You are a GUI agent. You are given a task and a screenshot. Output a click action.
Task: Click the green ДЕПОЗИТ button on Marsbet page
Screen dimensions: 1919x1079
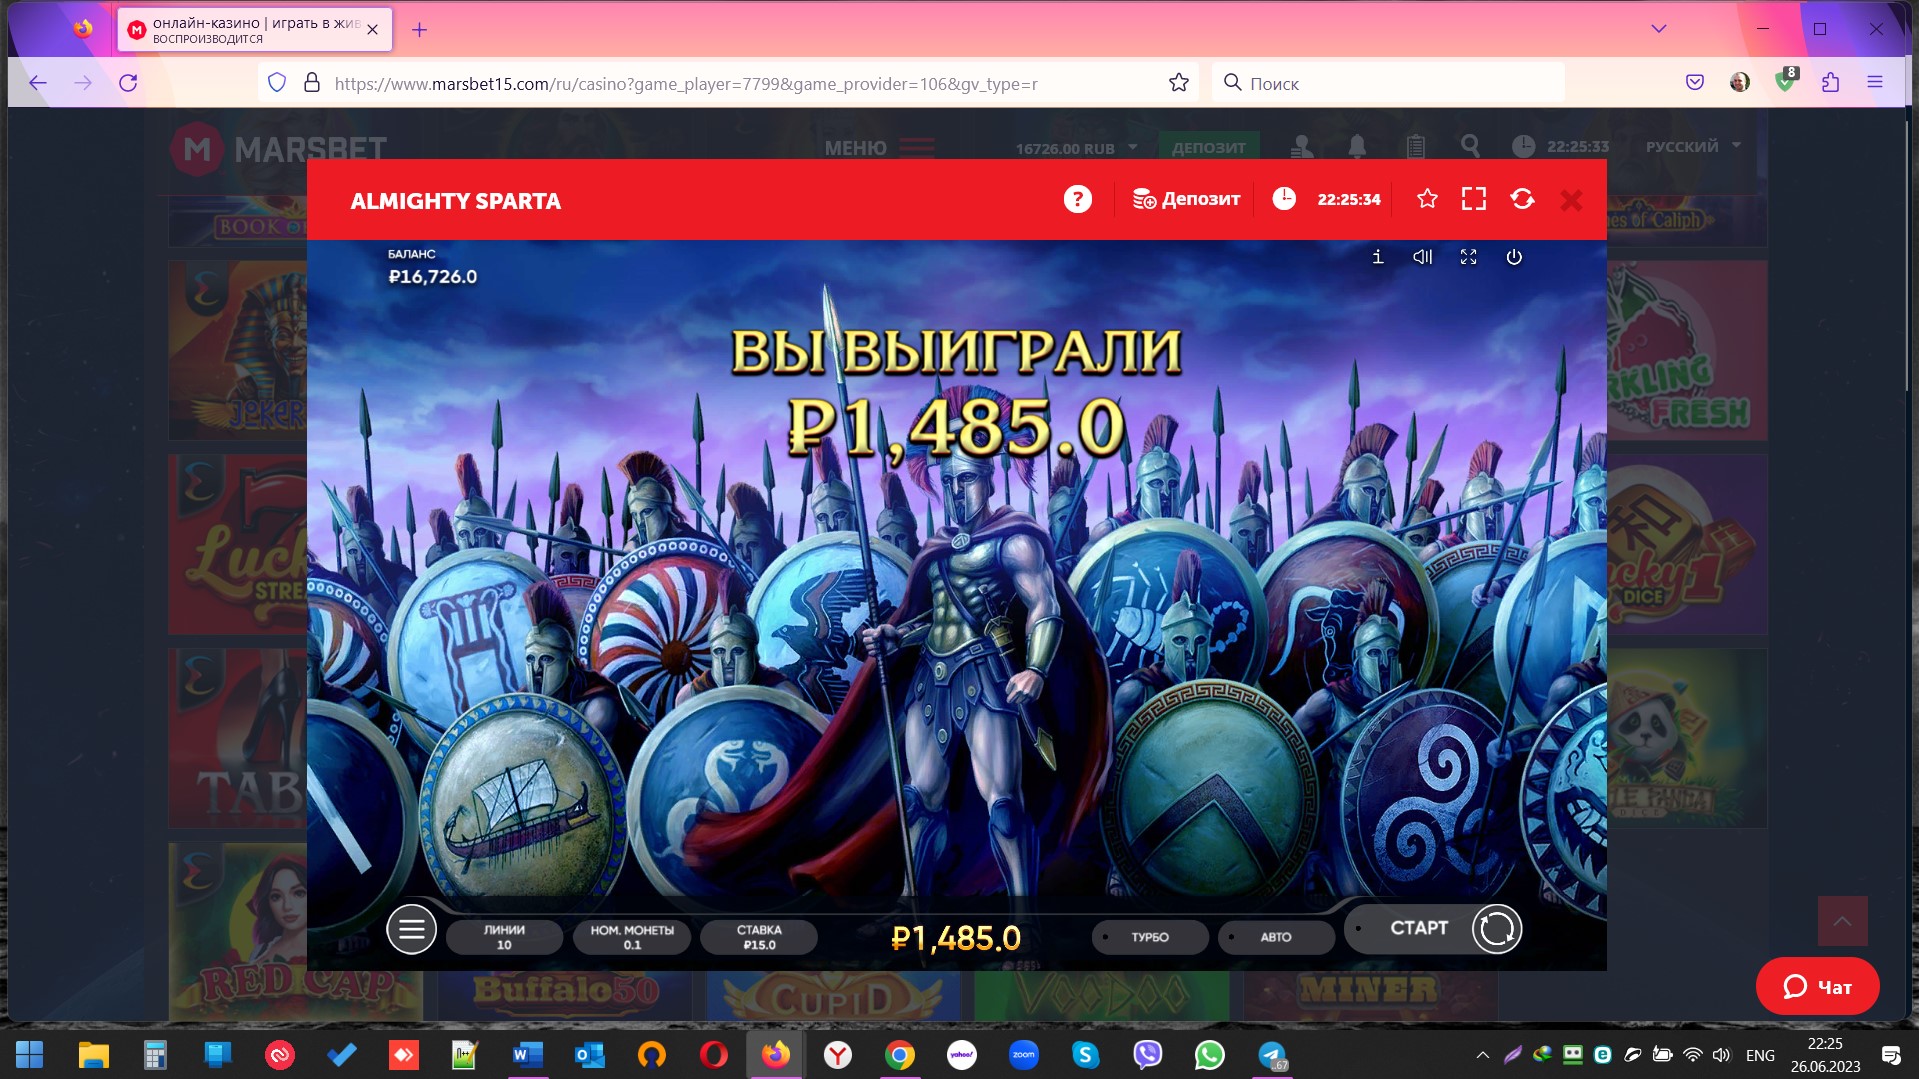point(1209,148)
